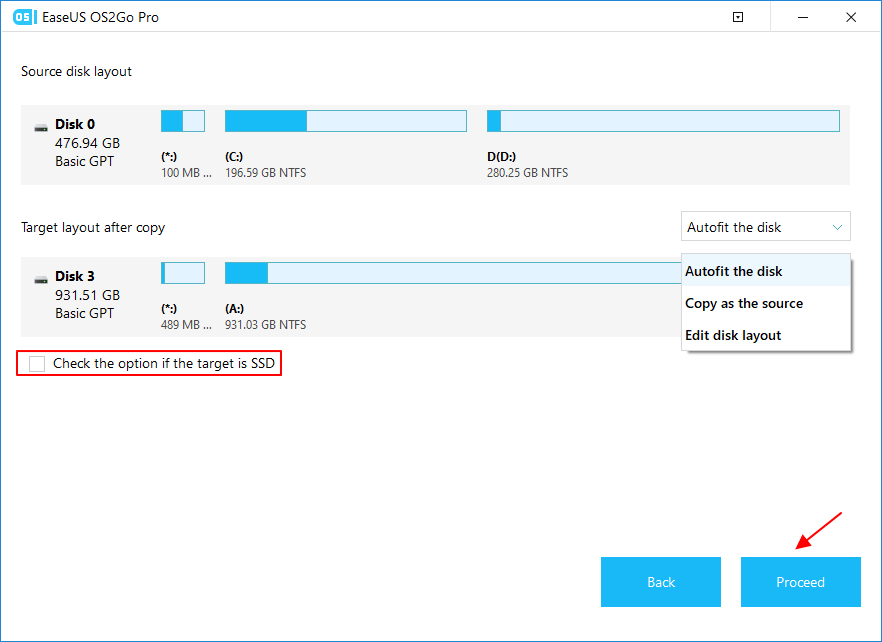882x642 pixels.
Task: Select the D: partition block on Disk 0
Action: pos(663,120)
